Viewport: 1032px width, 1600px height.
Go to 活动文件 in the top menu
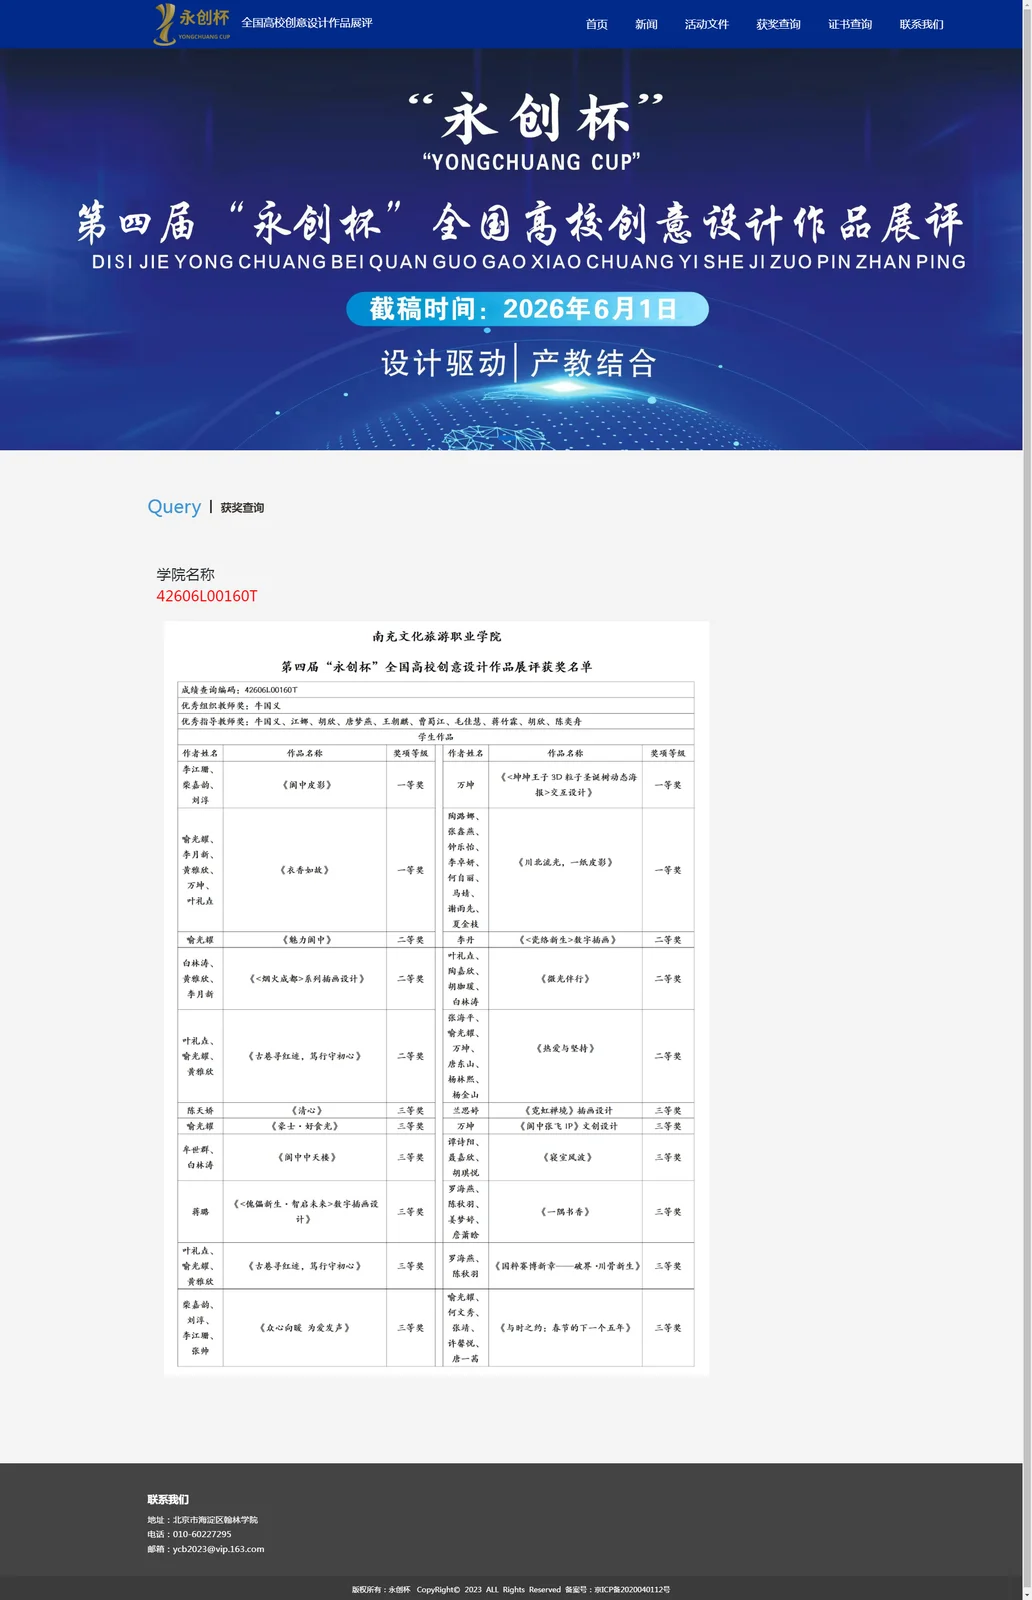(x=707, y=24)
